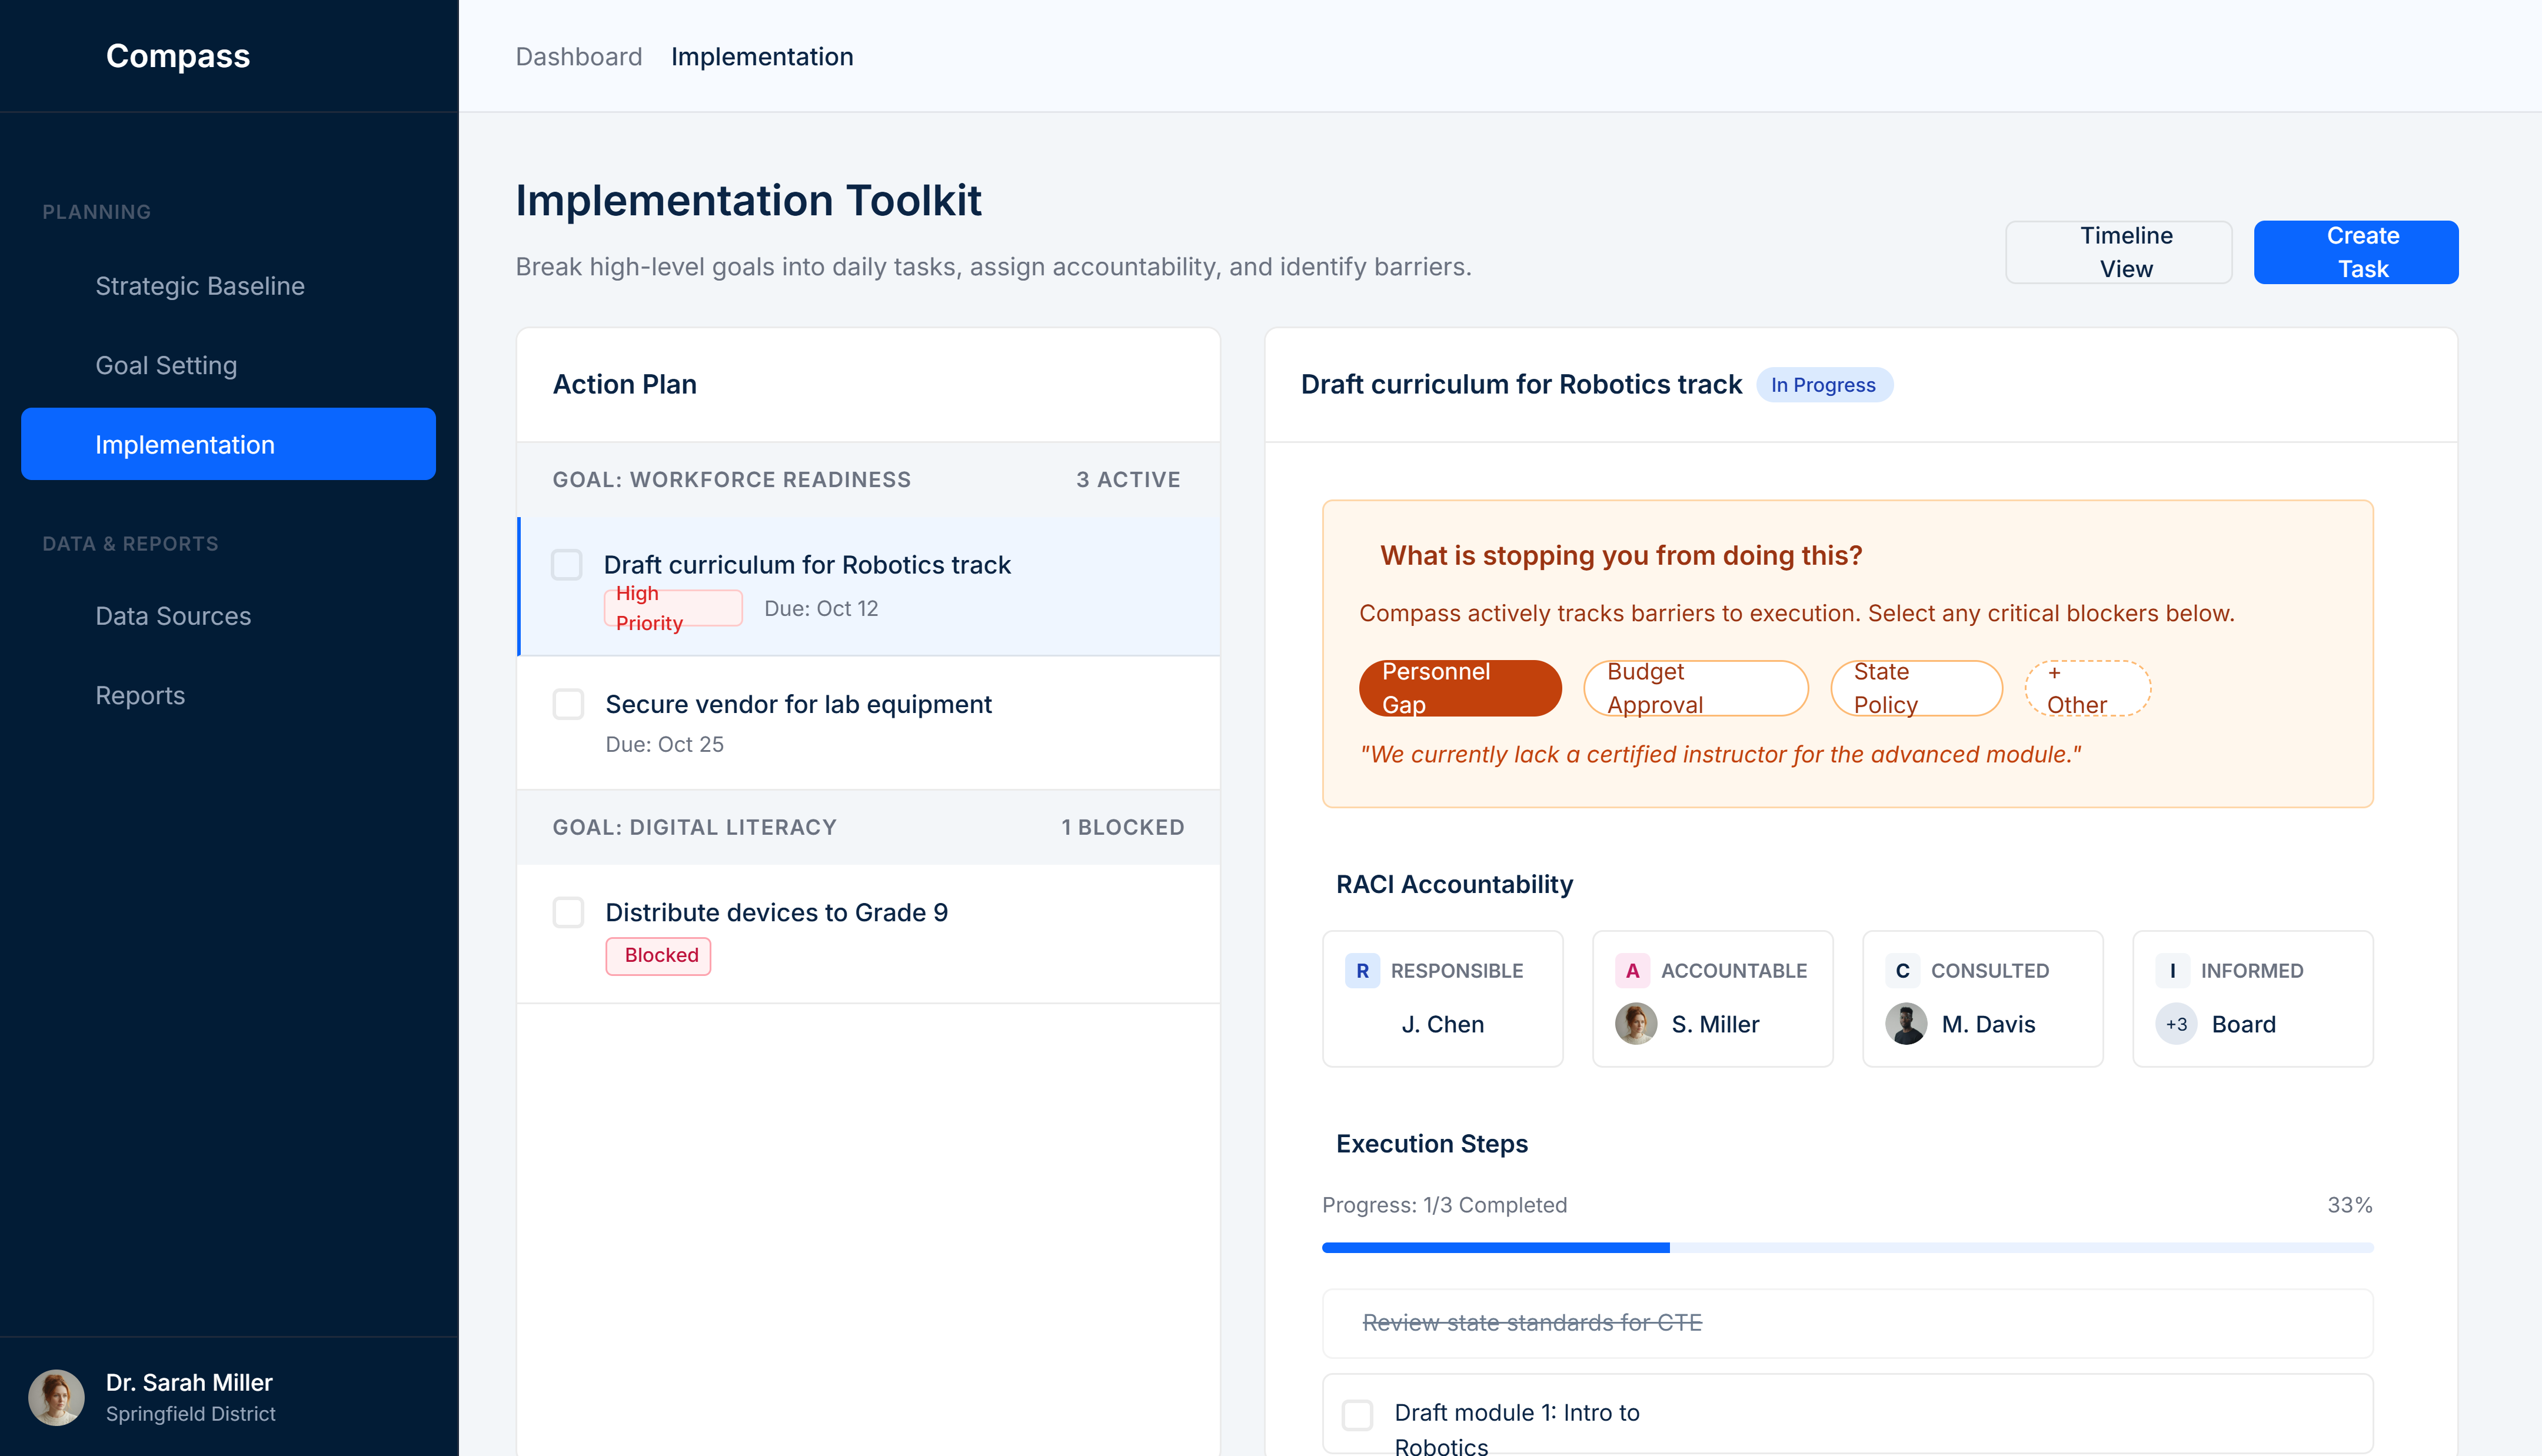
Task: Check the Draft curriculum for Robotics track task
Action: tap(567, 565)
